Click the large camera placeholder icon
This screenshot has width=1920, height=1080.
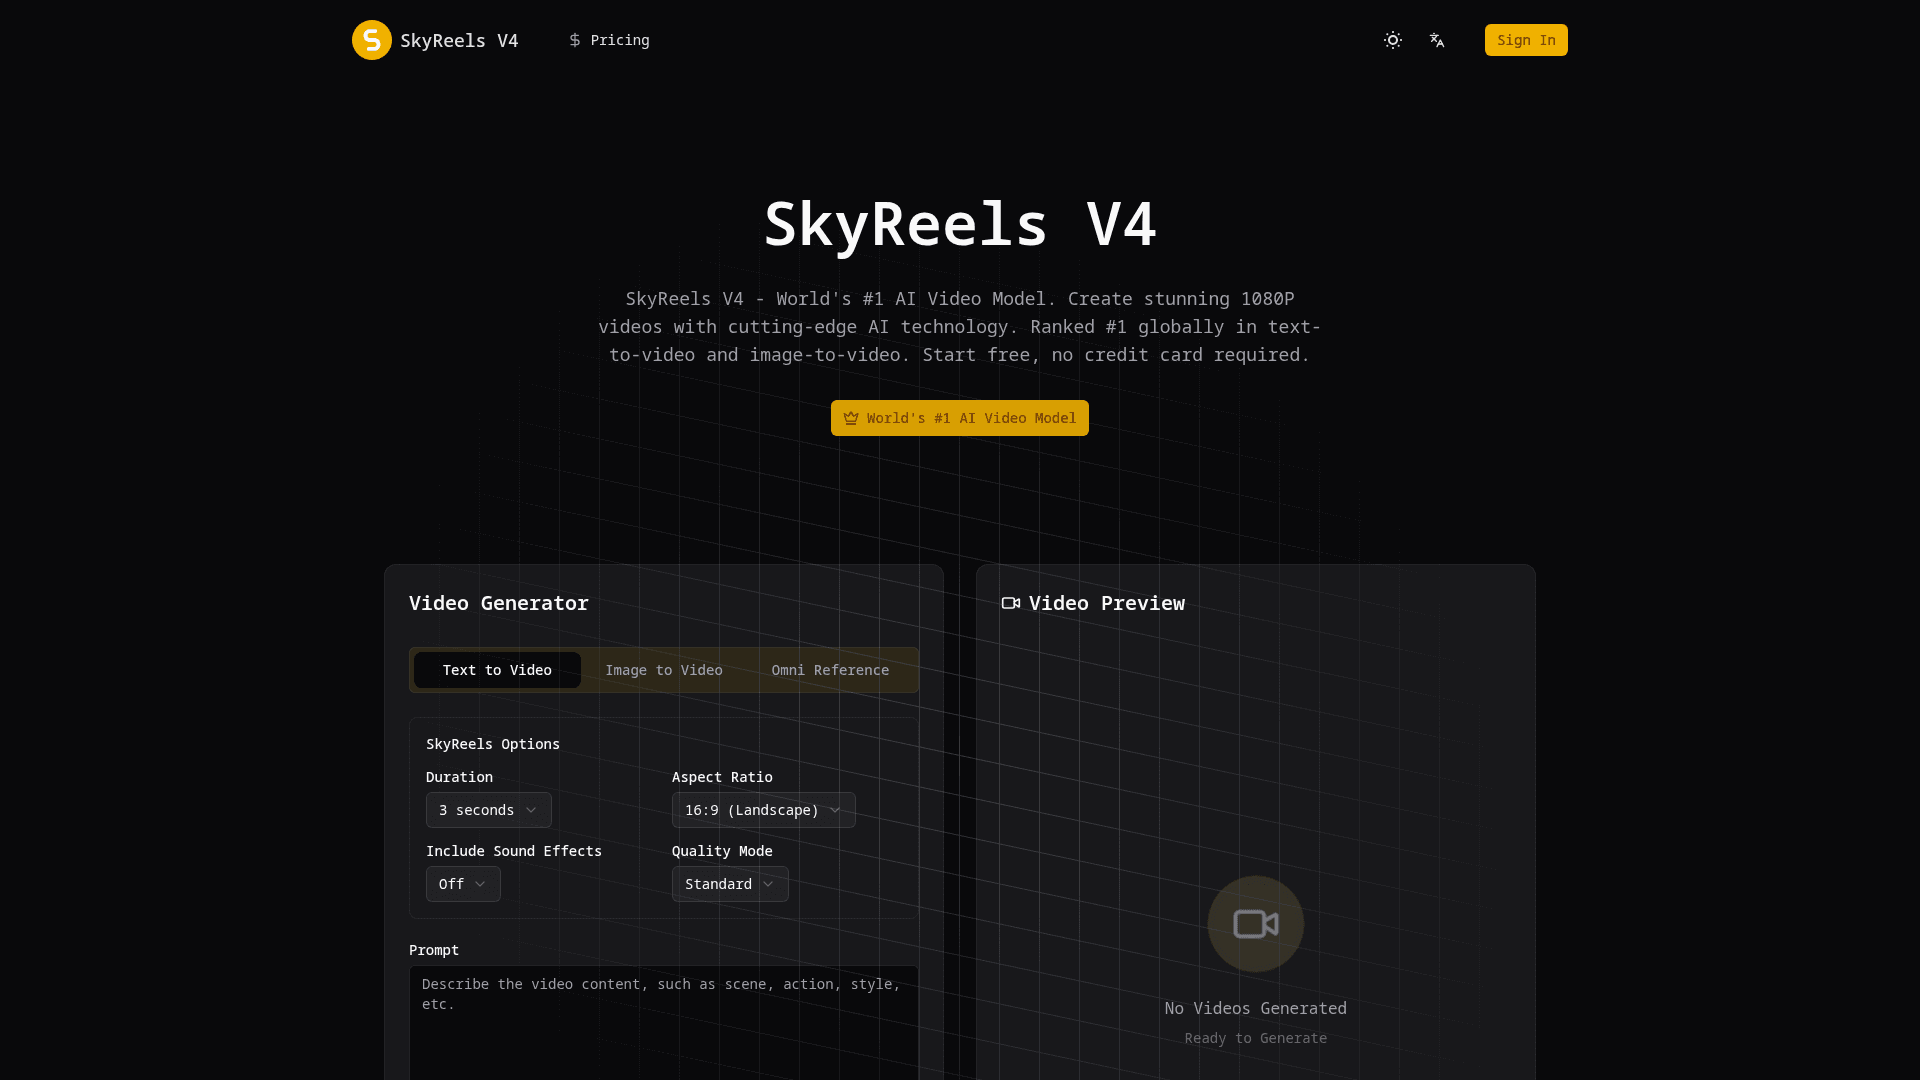[x=1255, y=923]
